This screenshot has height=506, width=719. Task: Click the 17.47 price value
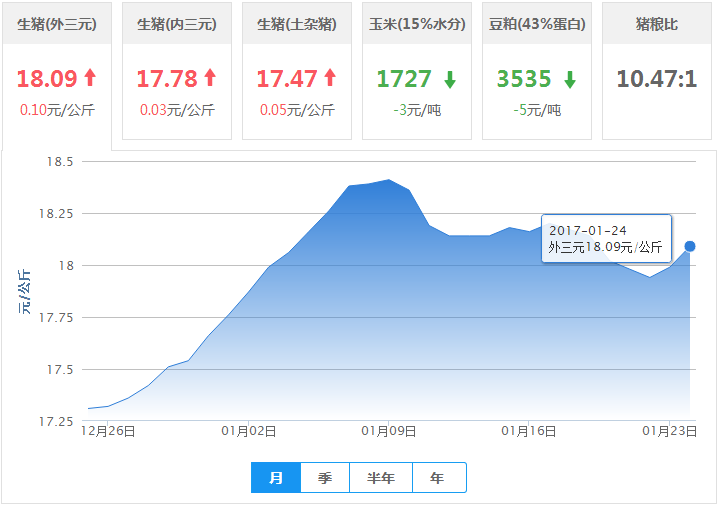pyautogui.click(x=287, y=78)
